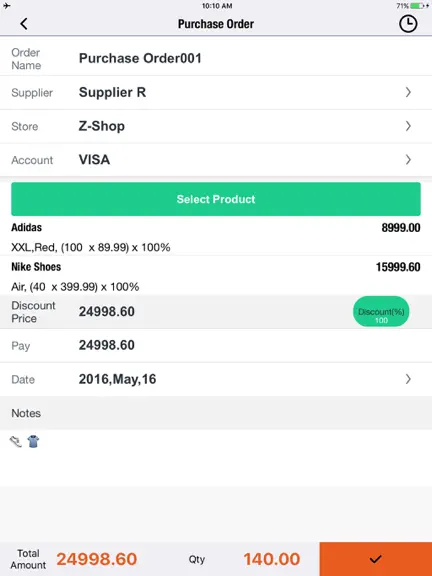The width and height of the screenshot is (432, 576).
Task: Tap the shoe emoji in notes
Action: pyautogui.click(x=16, y=441)
